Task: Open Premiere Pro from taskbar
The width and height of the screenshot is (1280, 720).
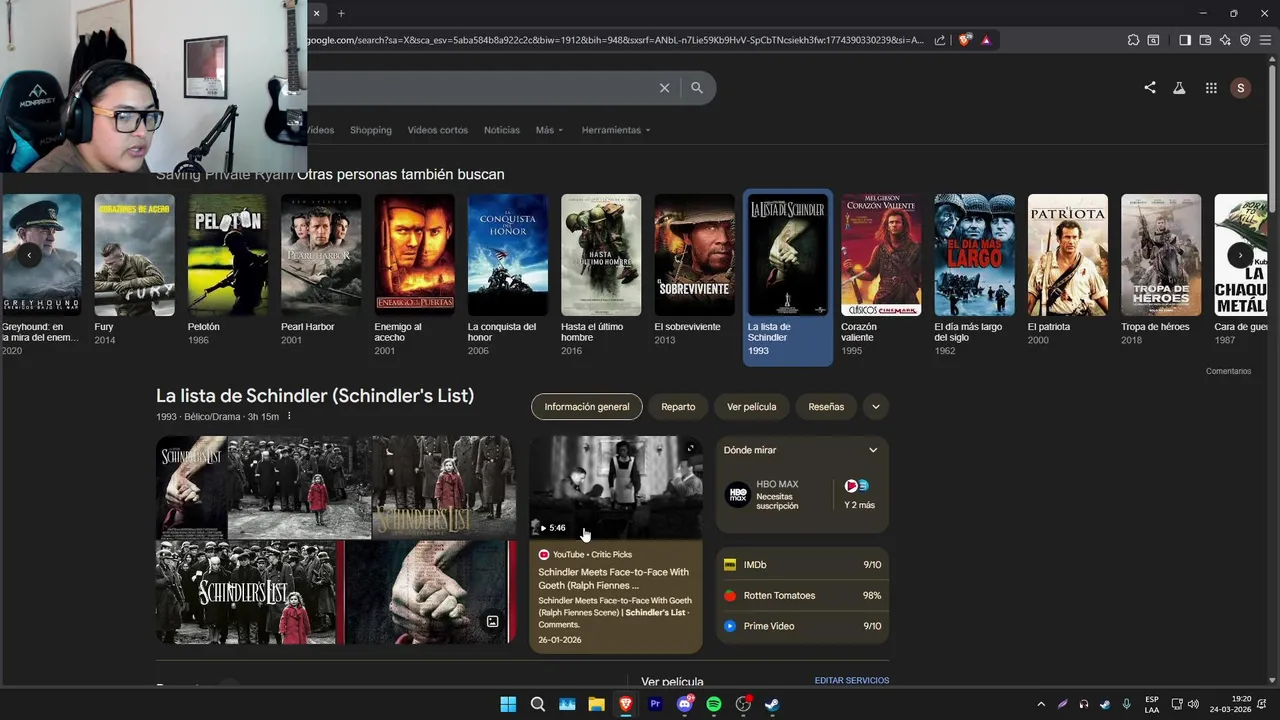Action: [x=655, y=704]
